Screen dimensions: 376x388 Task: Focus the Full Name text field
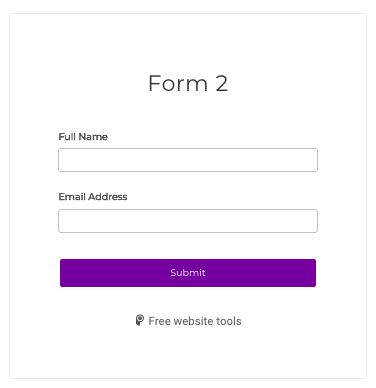[188, 160]
